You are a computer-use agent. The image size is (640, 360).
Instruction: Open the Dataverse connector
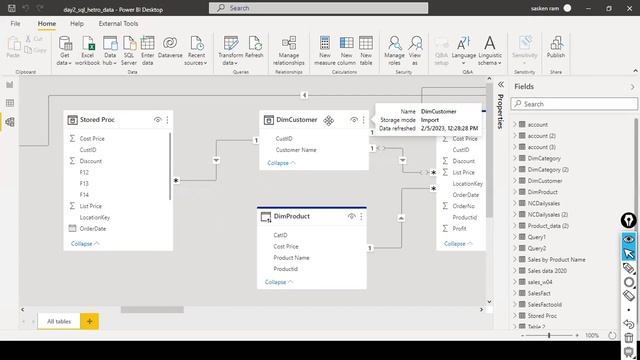pyautogui.click(x=170, y=47)
